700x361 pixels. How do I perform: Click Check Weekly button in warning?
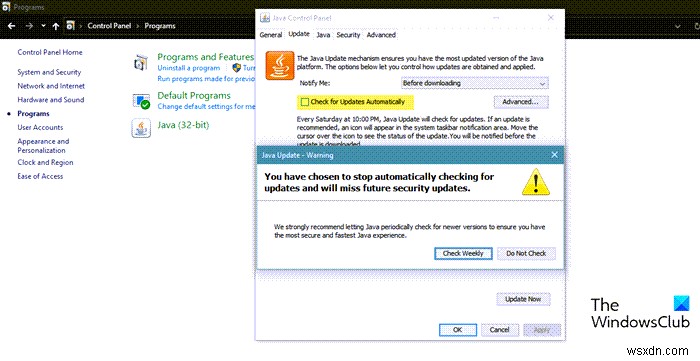[463, 253]
